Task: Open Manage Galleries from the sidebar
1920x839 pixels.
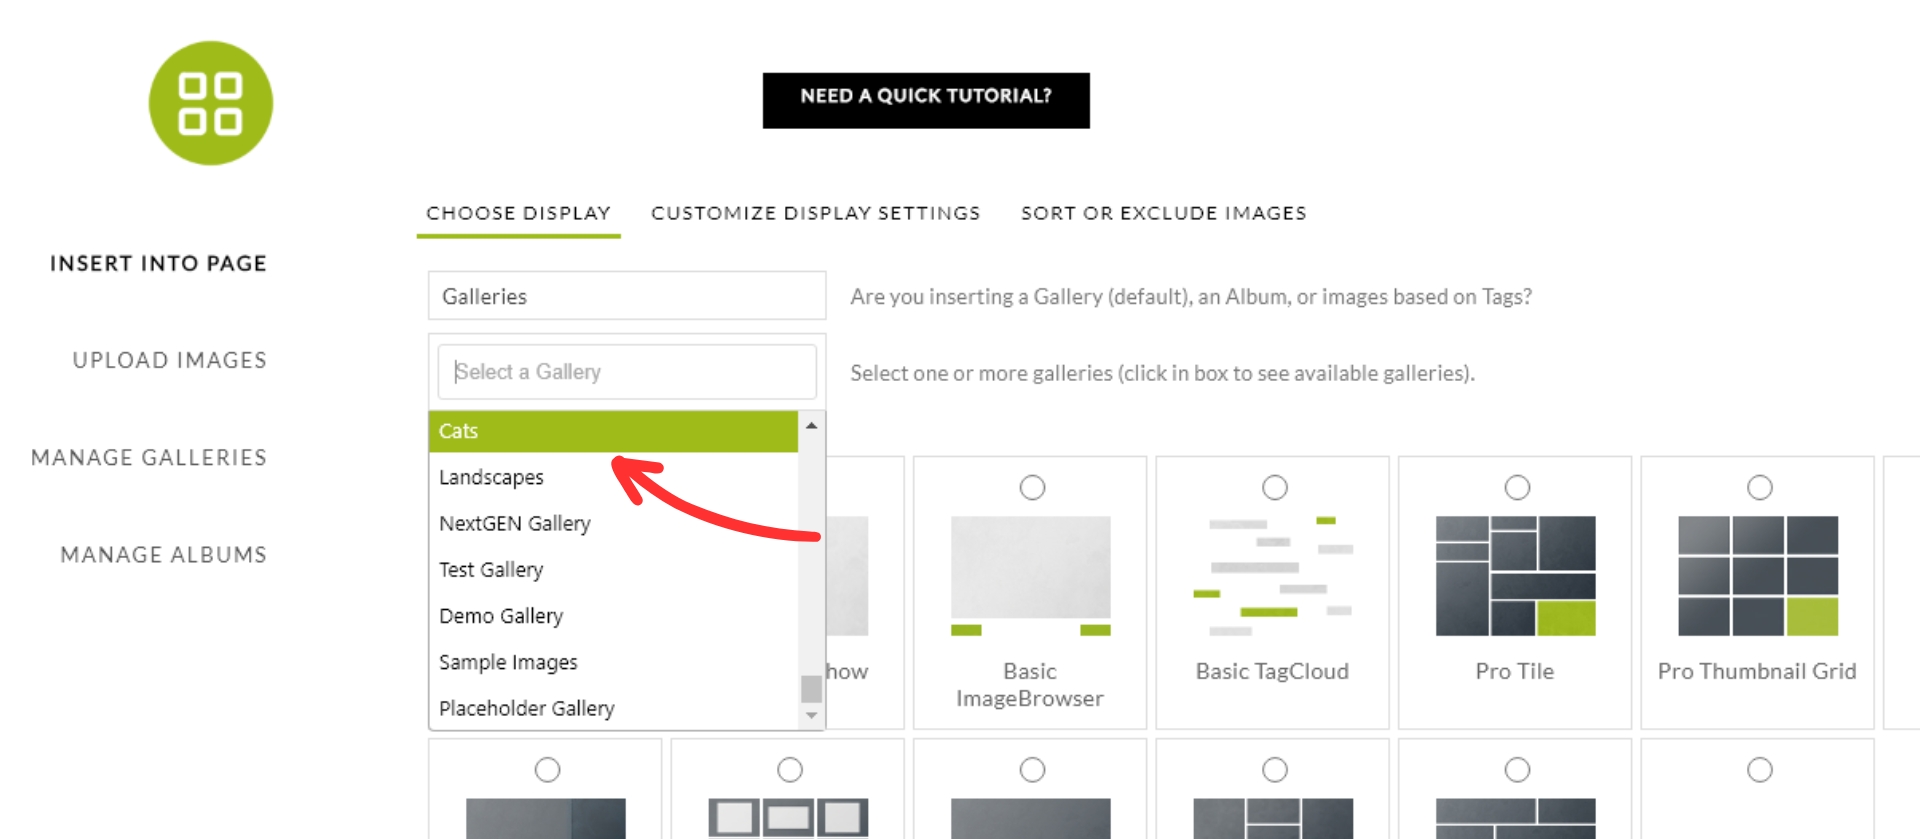Action: [x=148, y=457]
